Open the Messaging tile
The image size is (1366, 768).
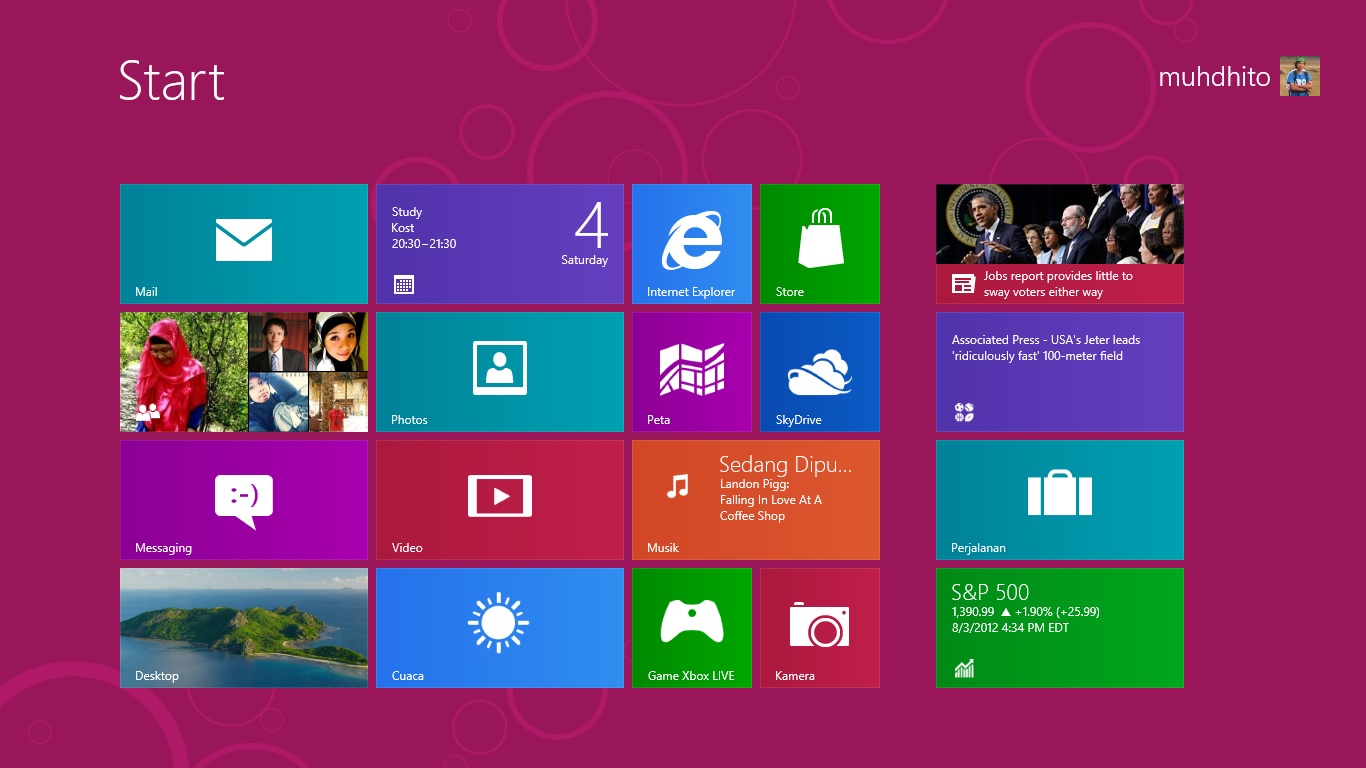point(244,499)
